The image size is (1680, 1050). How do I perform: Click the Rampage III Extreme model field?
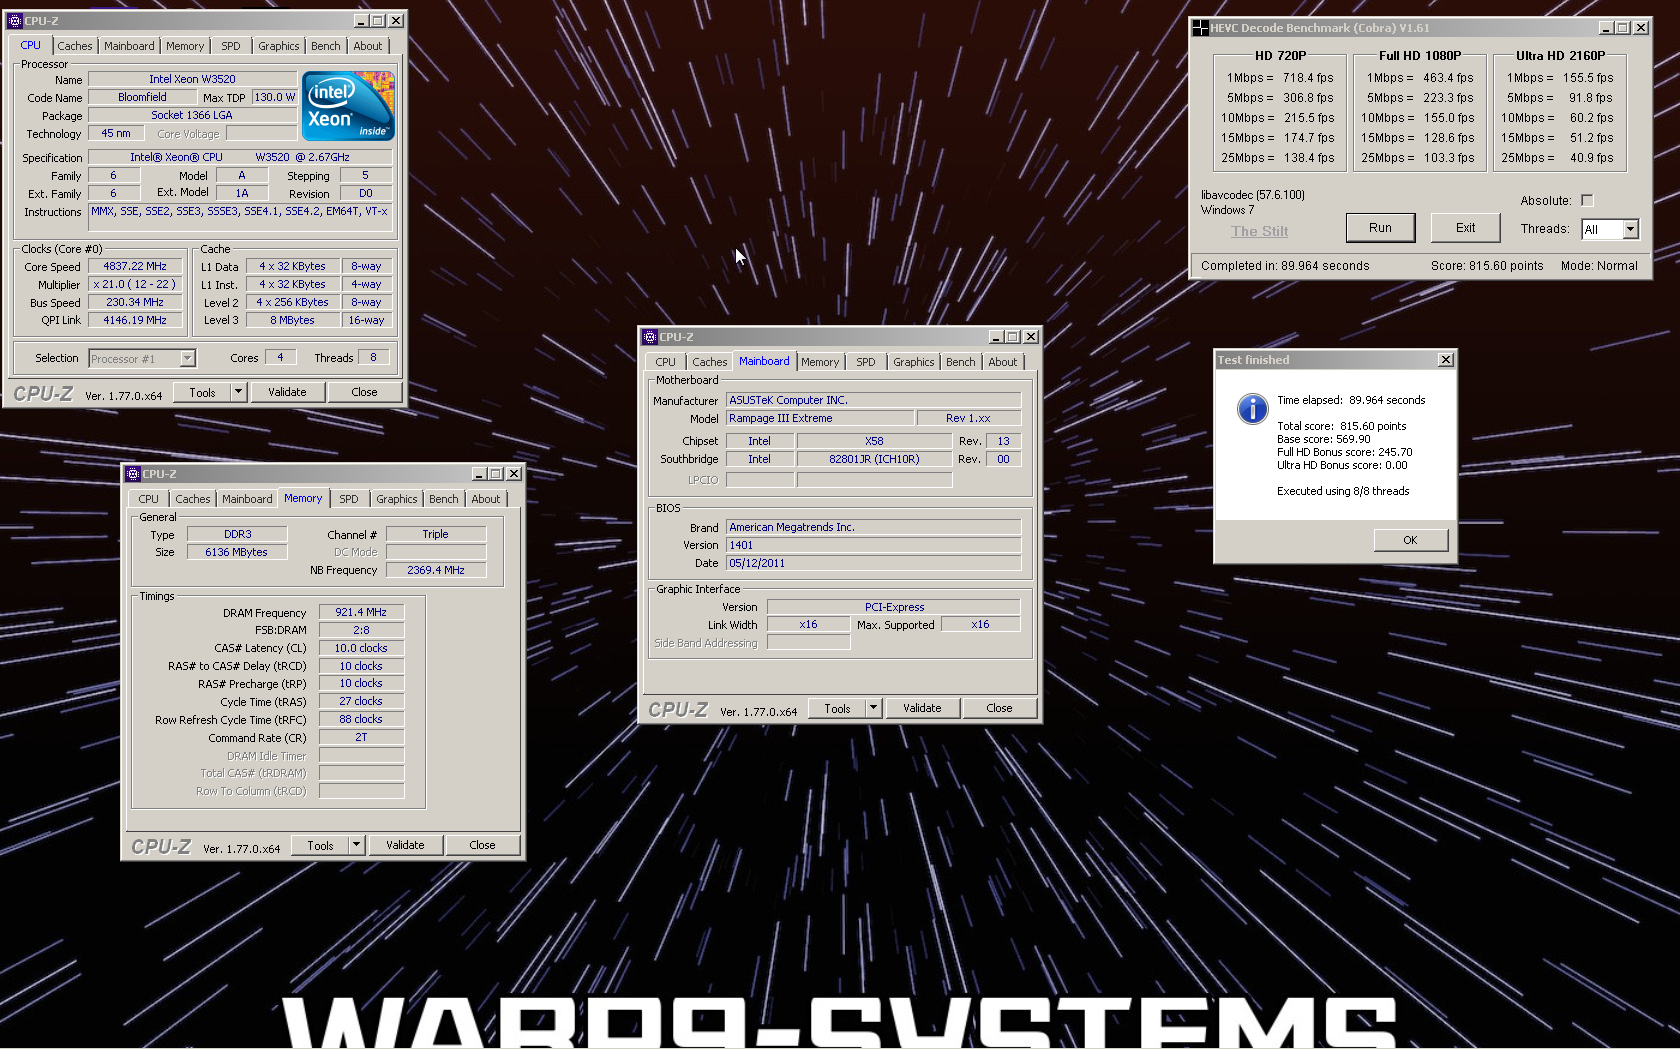pyautogui.click(x=820, y=418)
